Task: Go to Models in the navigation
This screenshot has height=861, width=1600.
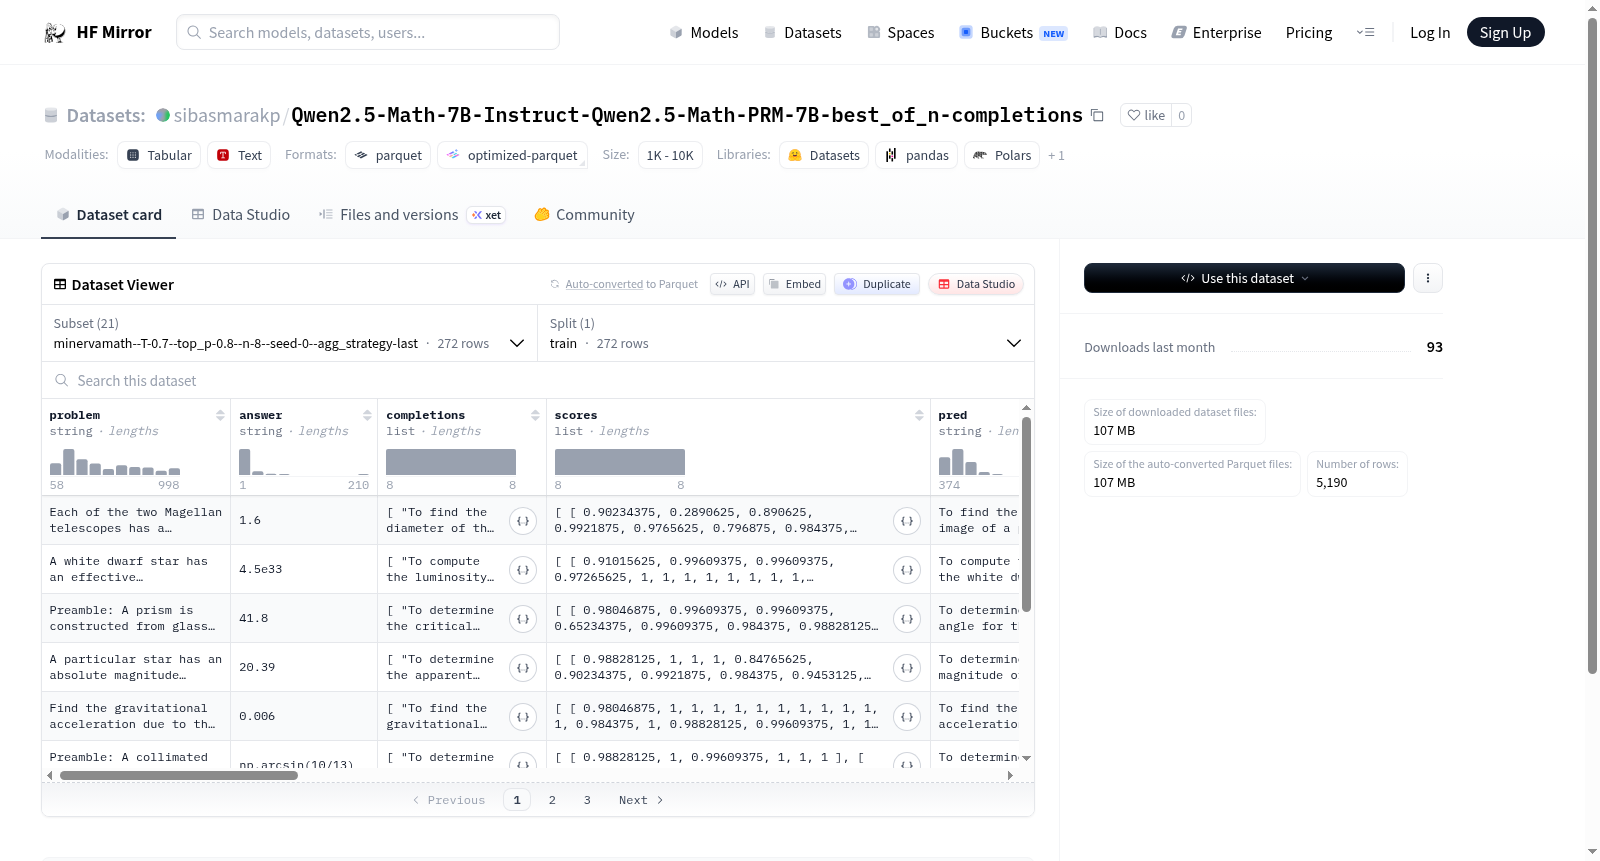Action: [x=704, y=33]
